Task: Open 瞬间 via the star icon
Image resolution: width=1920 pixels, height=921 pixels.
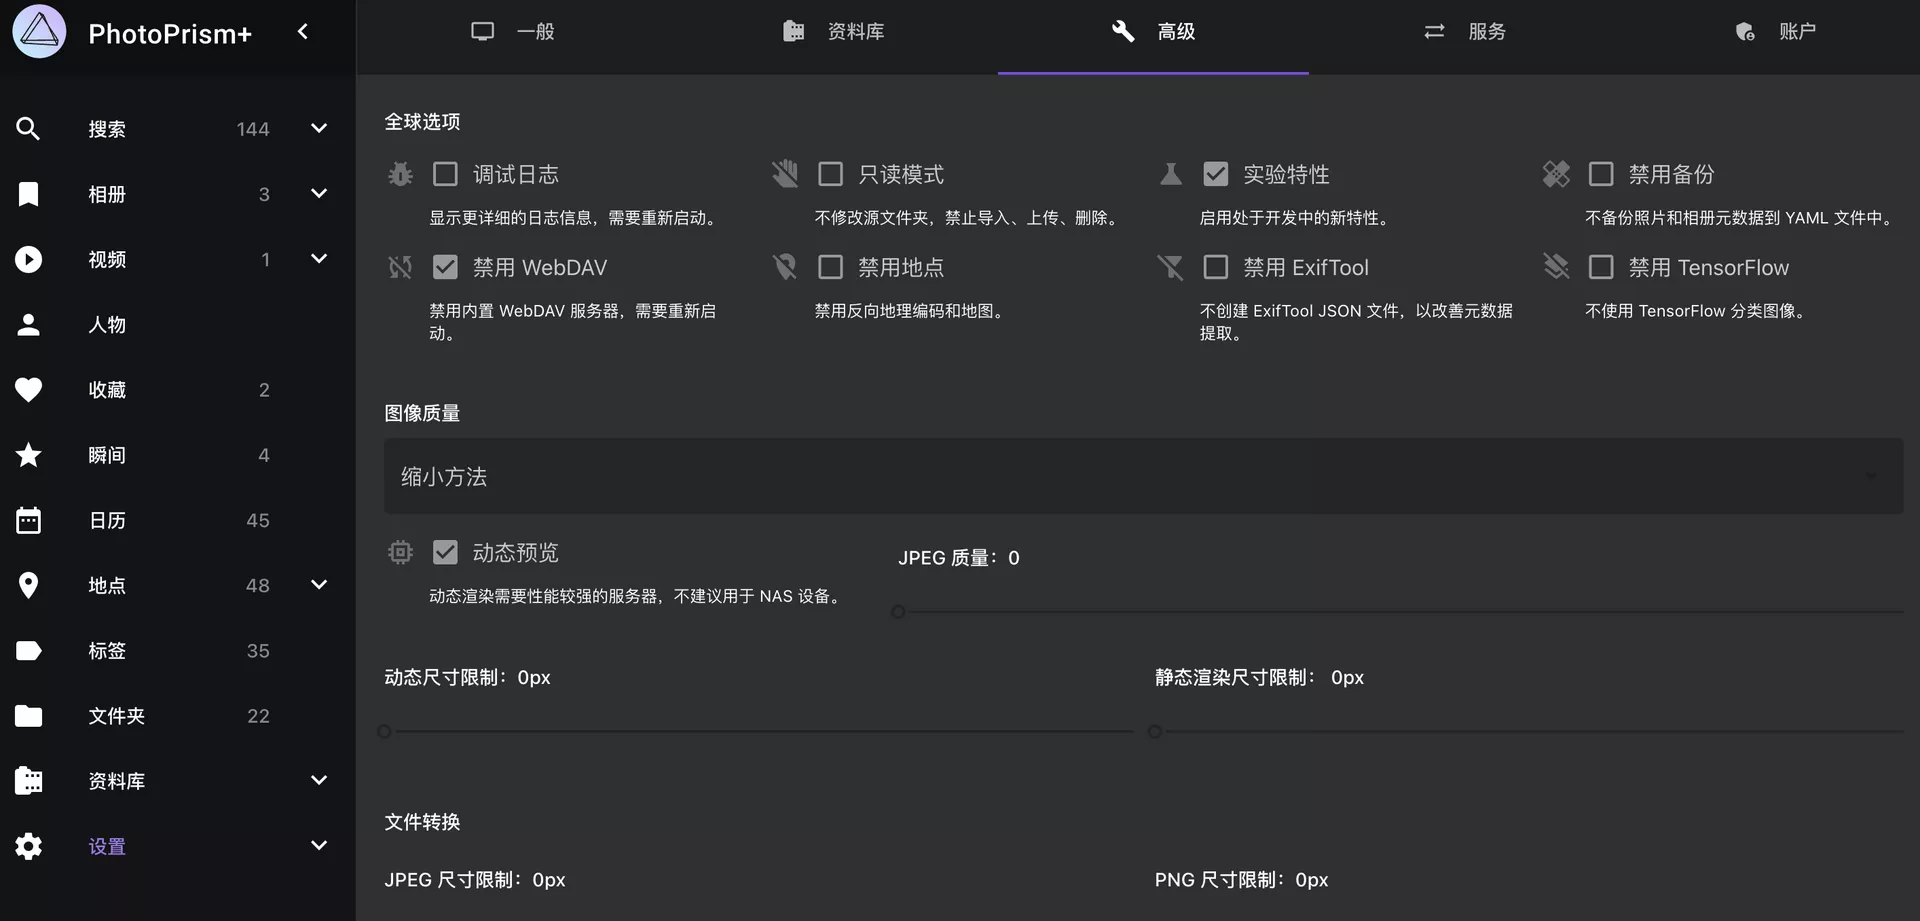Action: [x=29, y=455]
